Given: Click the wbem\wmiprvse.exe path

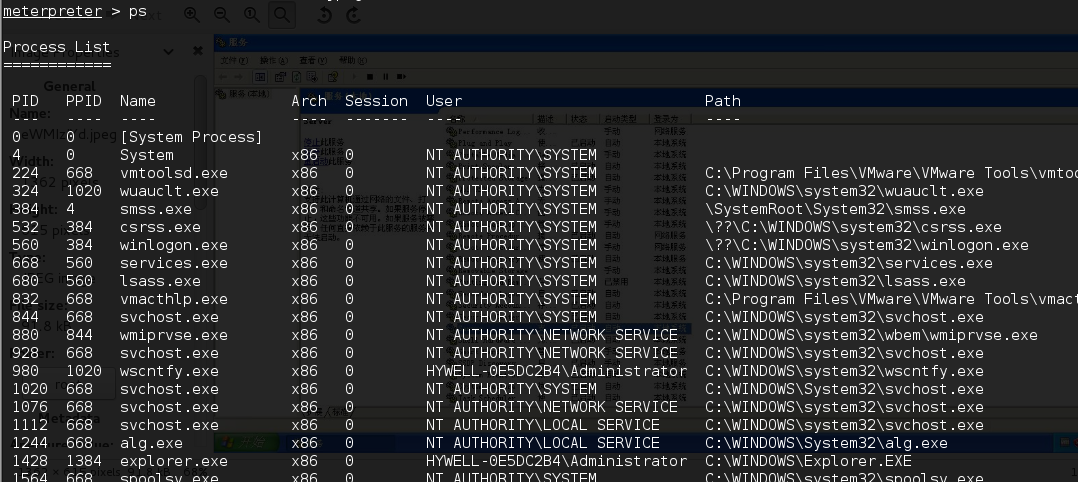Looking at the screenshot, I should pyautogui.click(x=871, y=335).
